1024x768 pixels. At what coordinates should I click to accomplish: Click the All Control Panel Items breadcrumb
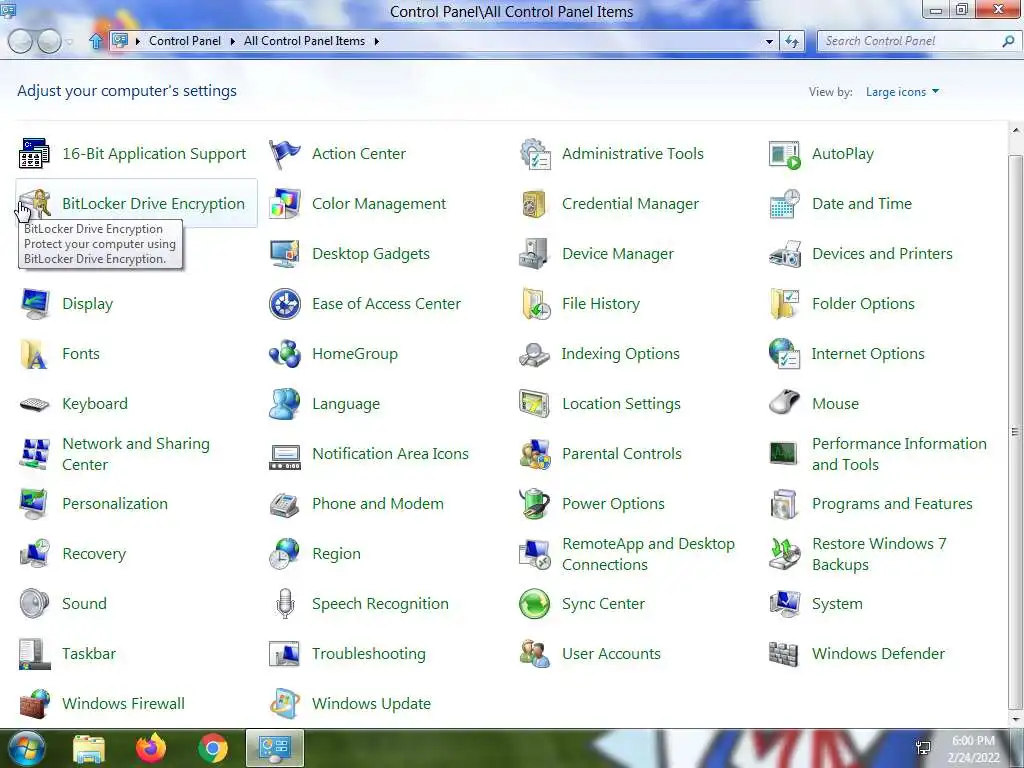[304, 41]
